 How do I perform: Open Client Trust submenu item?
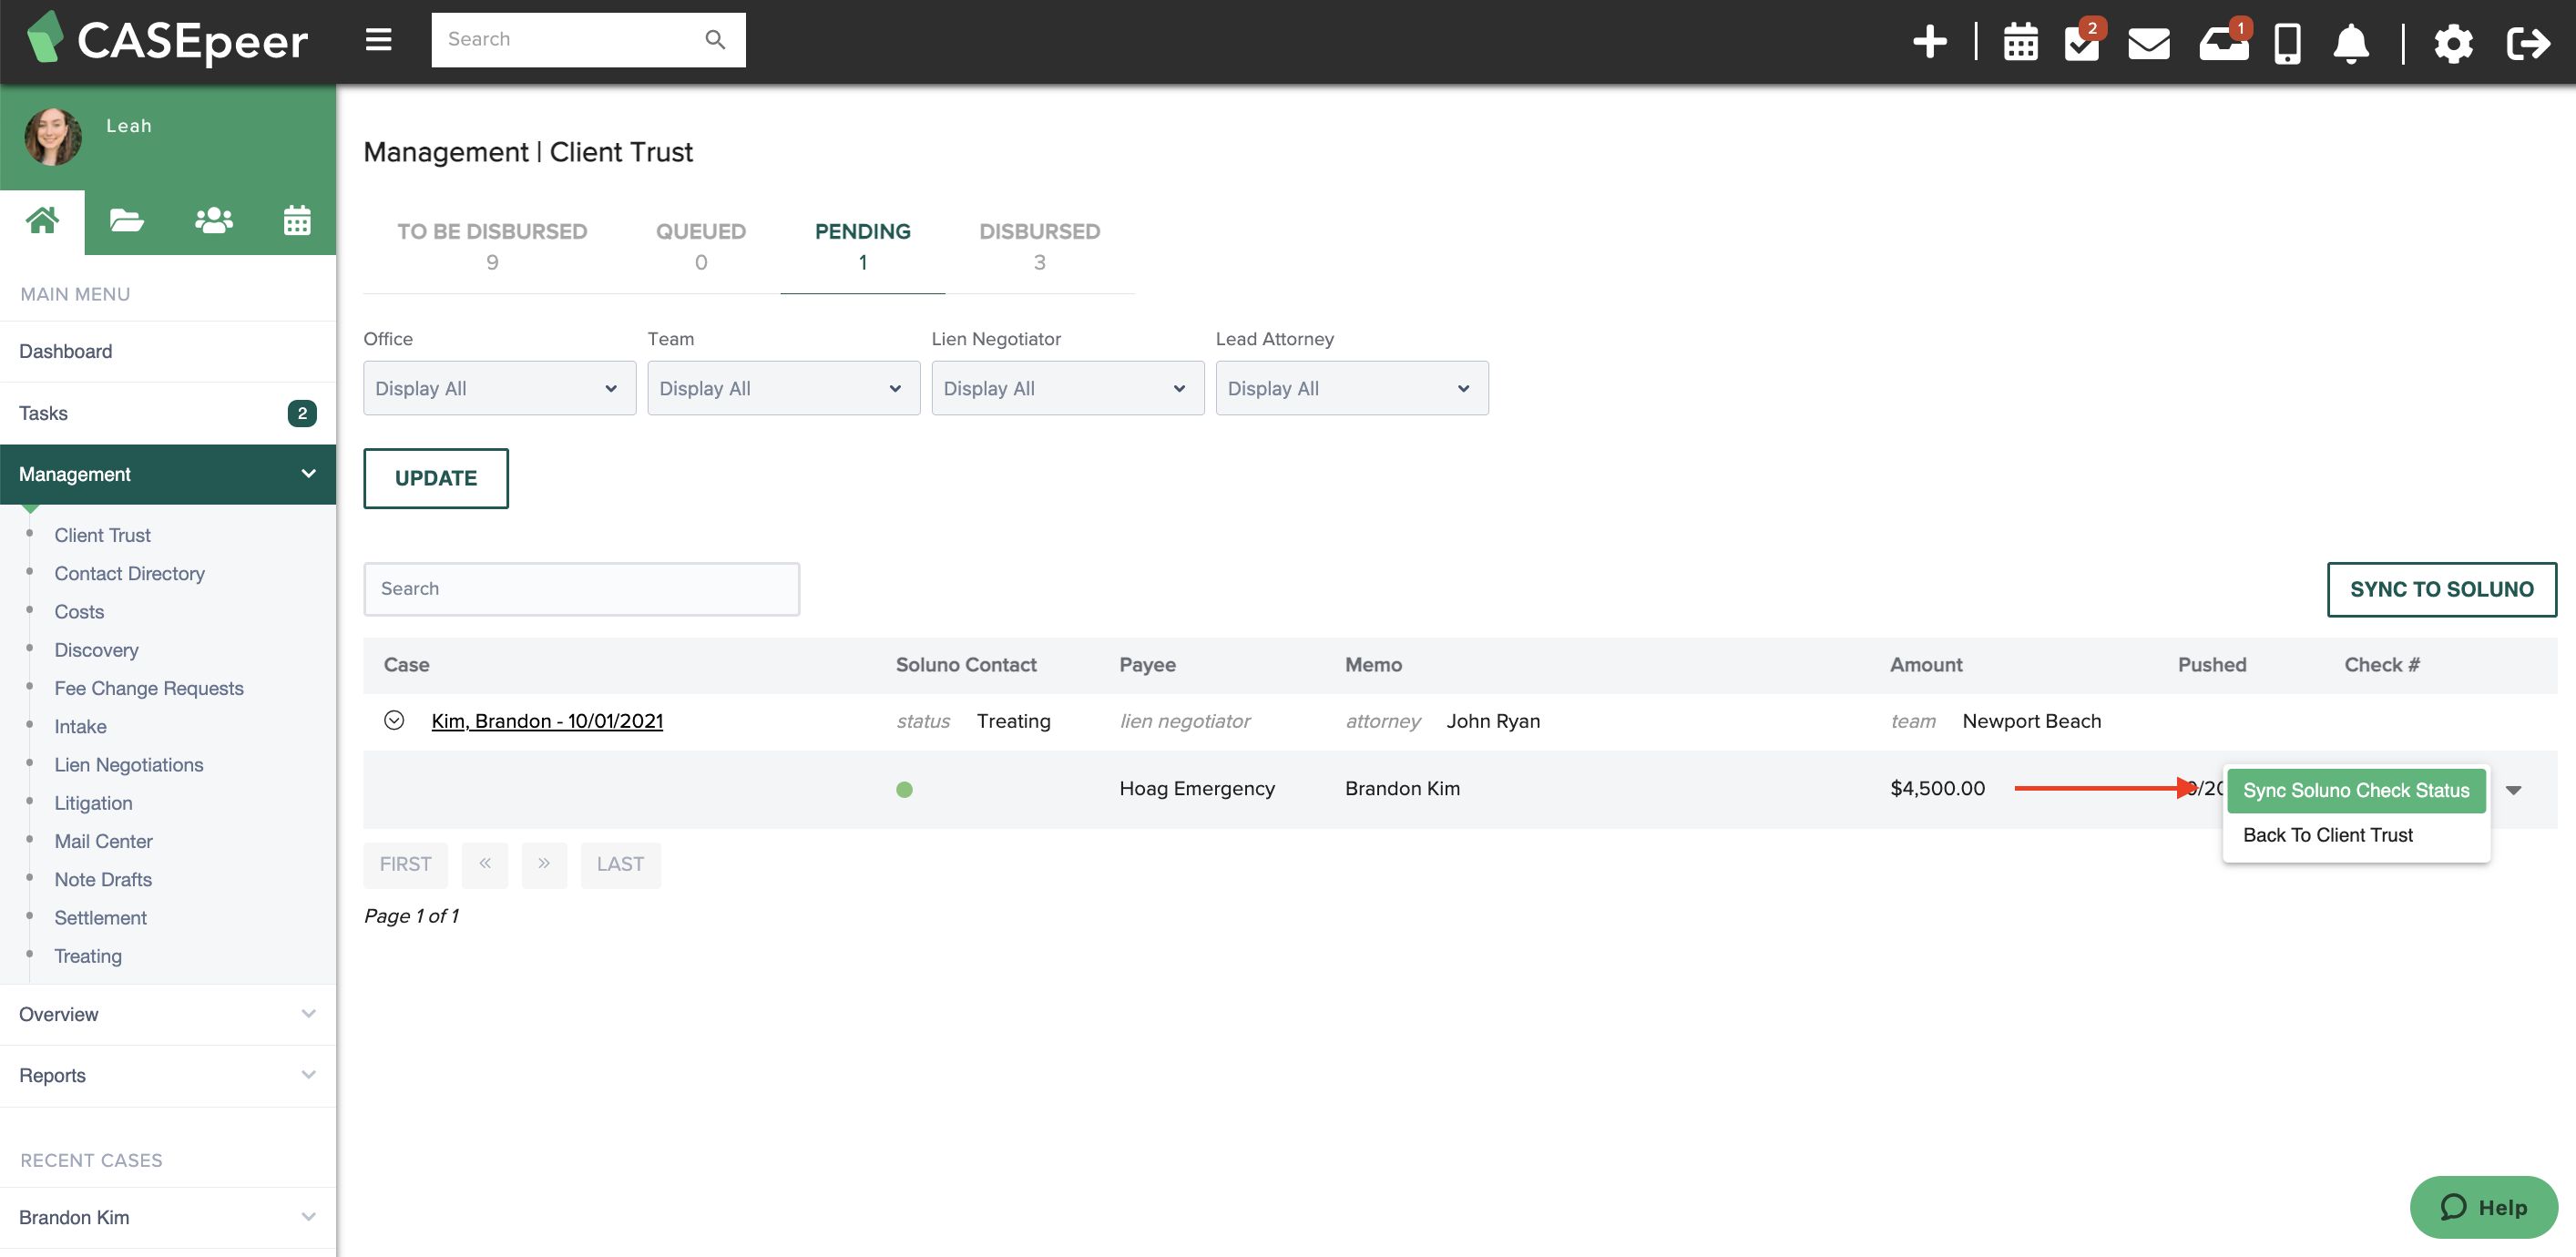click(x=102, y=535)
